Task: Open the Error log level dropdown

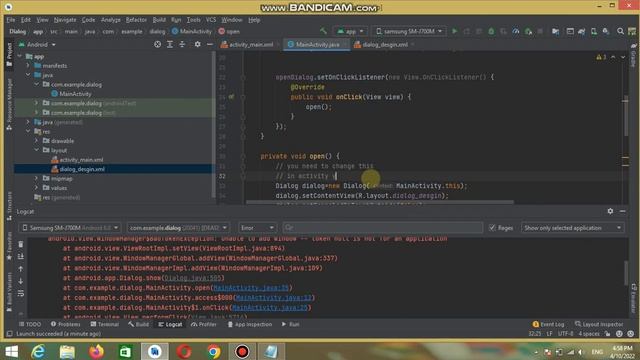Action: pyautogui.click(x=257, y=228)
